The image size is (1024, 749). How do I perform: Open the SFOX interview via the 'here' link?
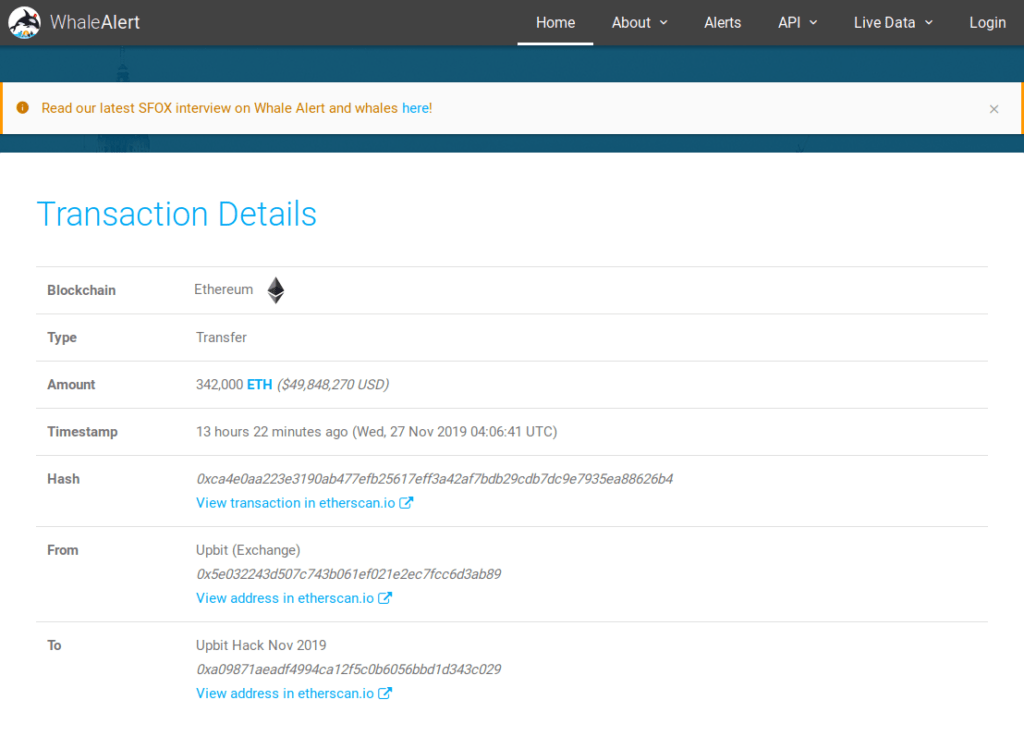416,108
